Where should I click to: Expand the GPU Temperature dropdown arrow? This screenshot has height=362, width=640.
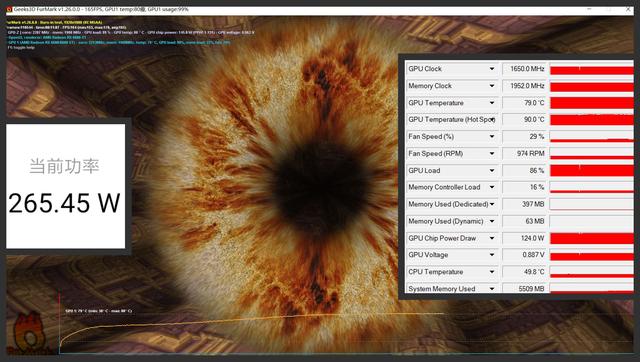(492, 103)
